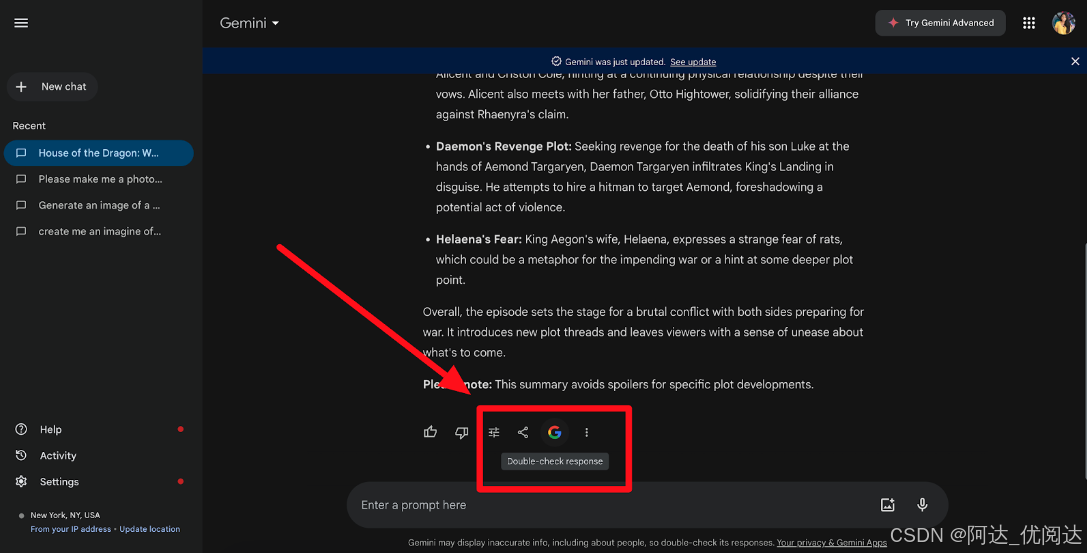The height and width of the screenshot is (553, 1087).
Task: Open Your privacy & Gemini Apps link
Action: click(831, 543)
